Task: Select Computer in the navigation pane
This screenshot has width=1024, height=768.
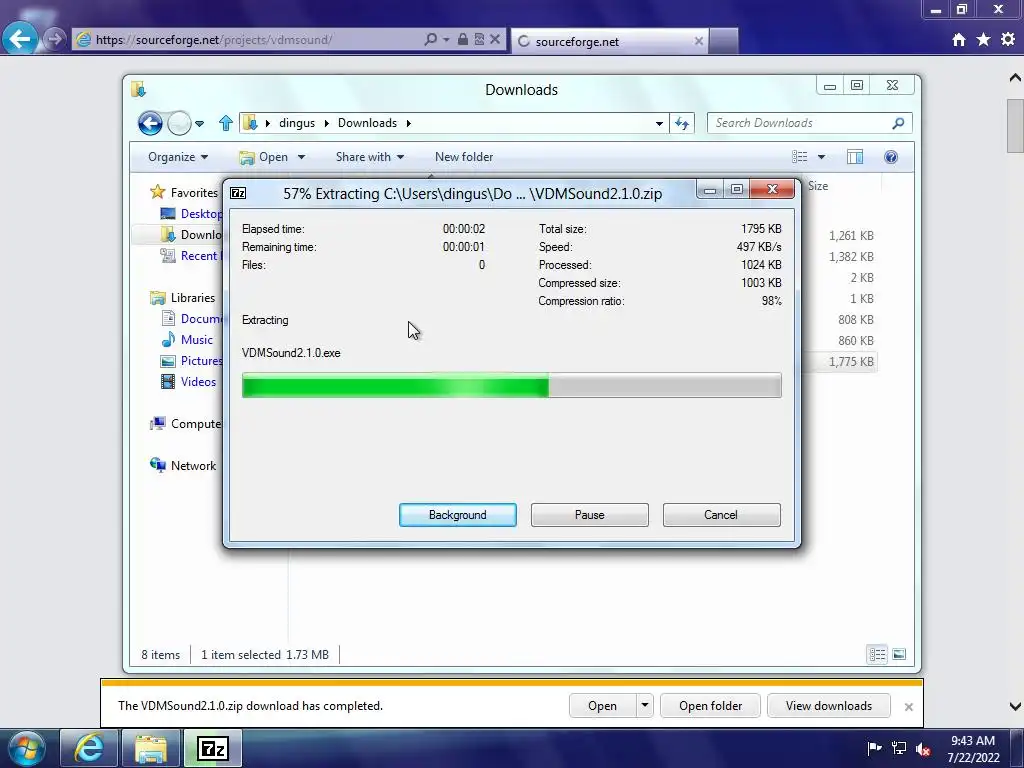Action: pyautogui.click(x=186, y=424)
